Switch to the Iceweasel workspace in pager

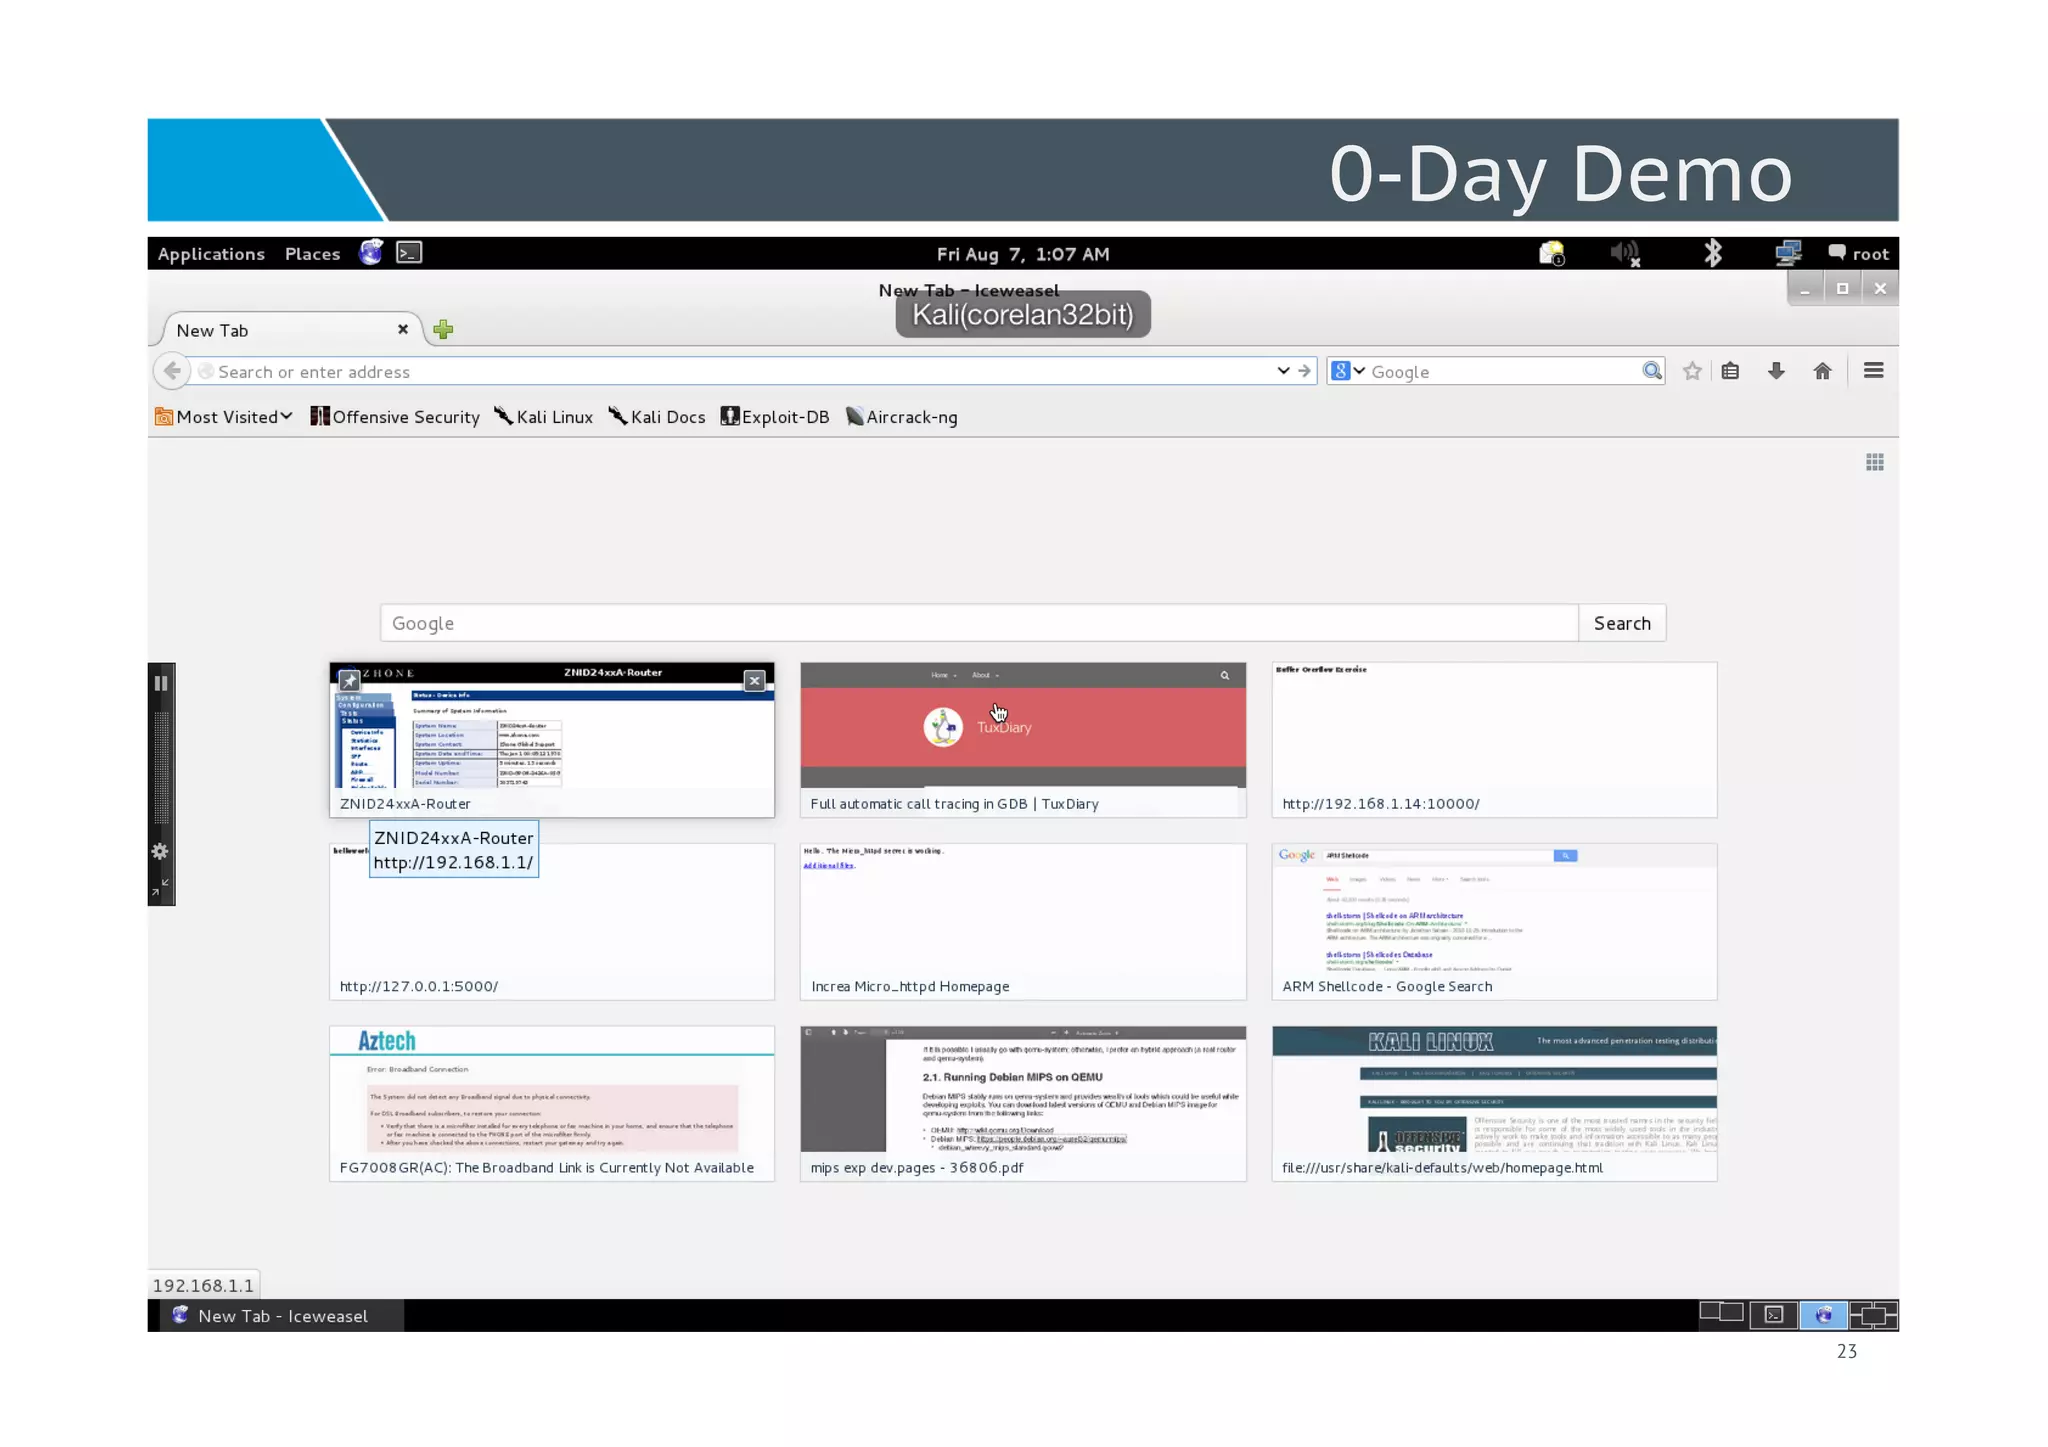pos(1823,1314)
